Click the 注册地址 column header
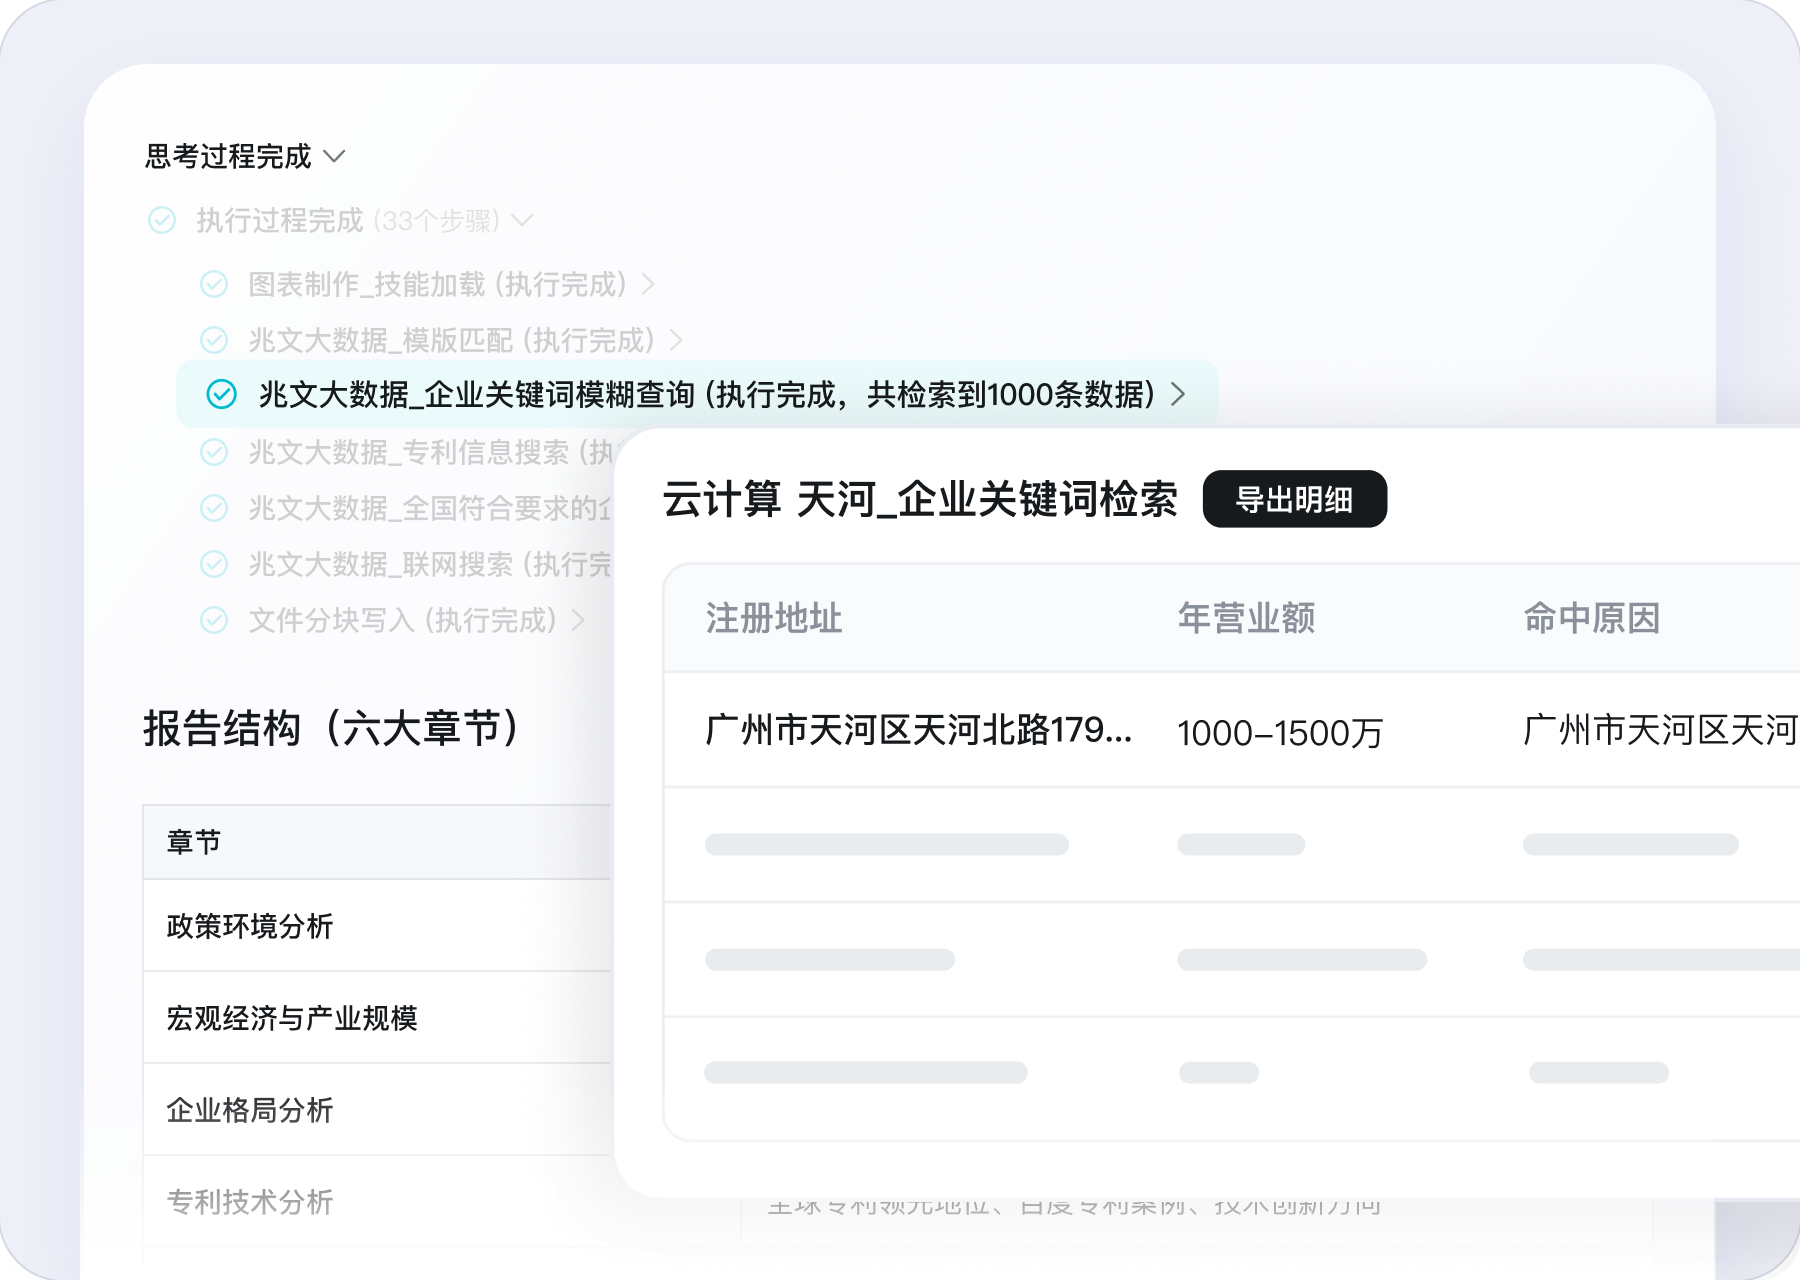This screenshot has width=1800, height=1280. 774,618
